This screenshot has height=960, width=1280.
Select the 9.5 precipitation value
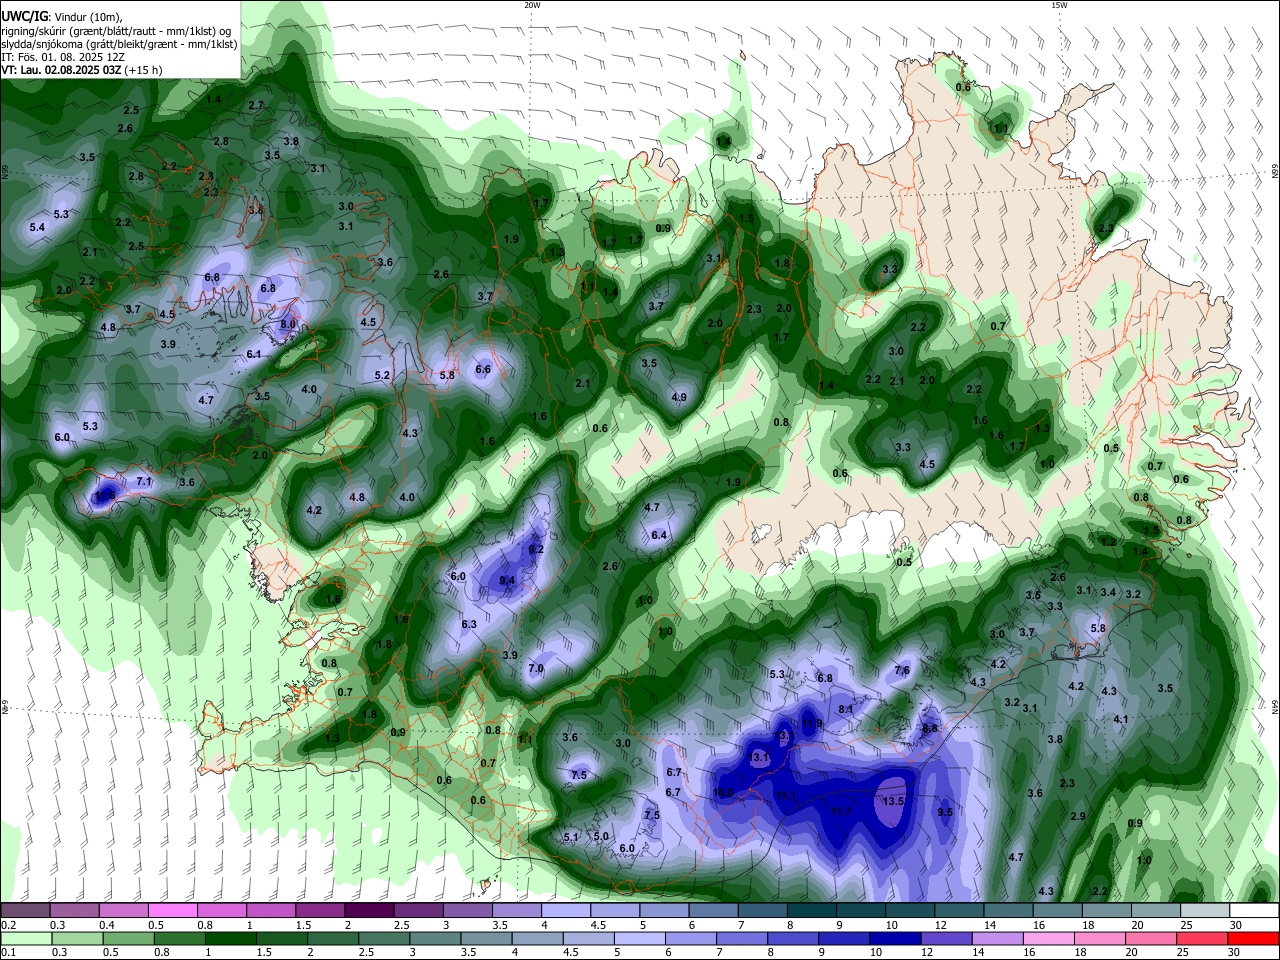tap(945, 812)
